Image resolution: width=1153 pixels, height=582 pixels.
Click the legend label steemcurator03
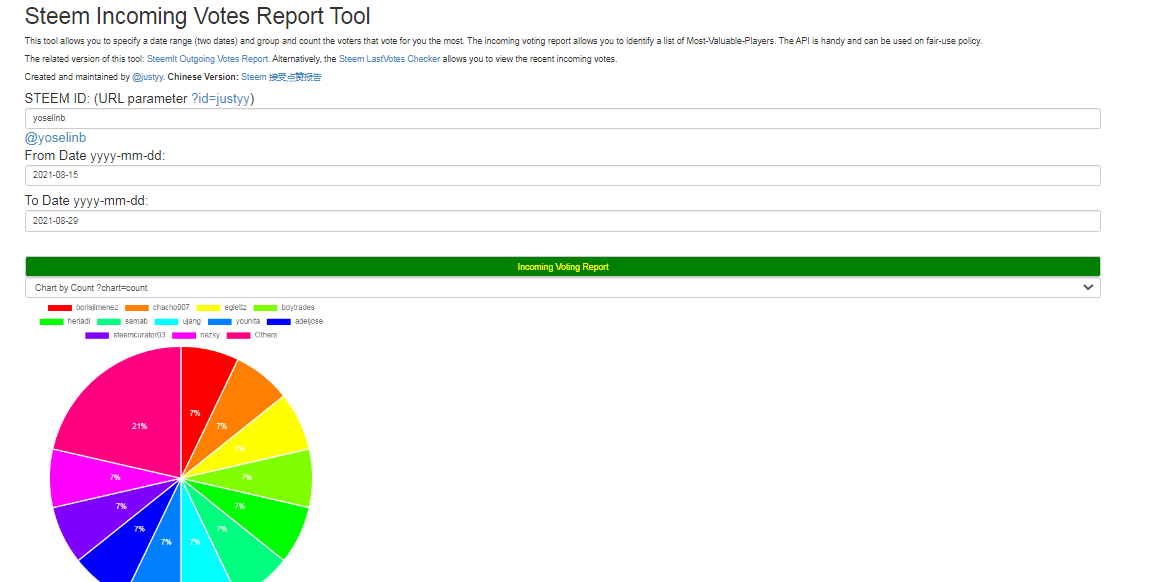click(140, 336)
